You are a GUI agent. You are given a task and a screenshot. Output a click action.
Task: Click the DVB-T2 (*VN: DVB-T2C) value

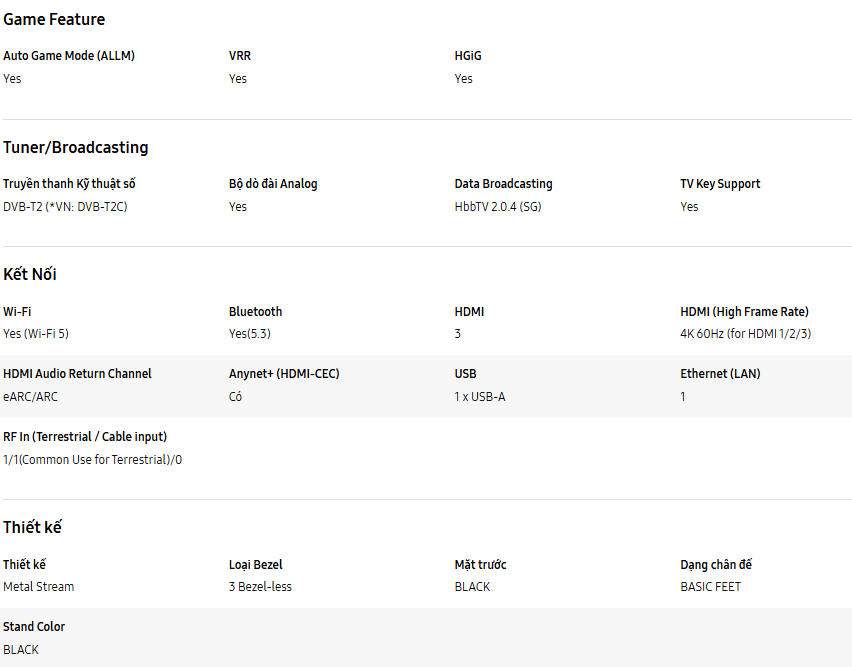pyautogui.click(x=65, y=207)
